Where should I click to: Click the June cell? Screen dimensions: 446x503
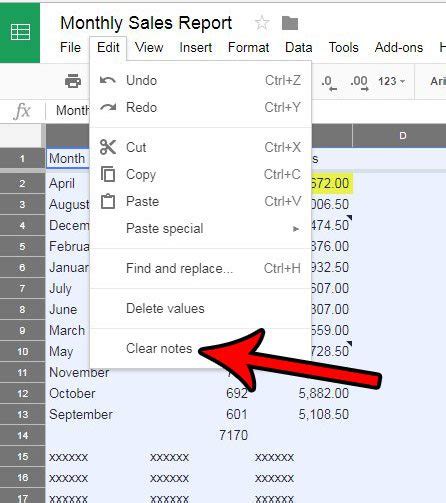(68, 310)
